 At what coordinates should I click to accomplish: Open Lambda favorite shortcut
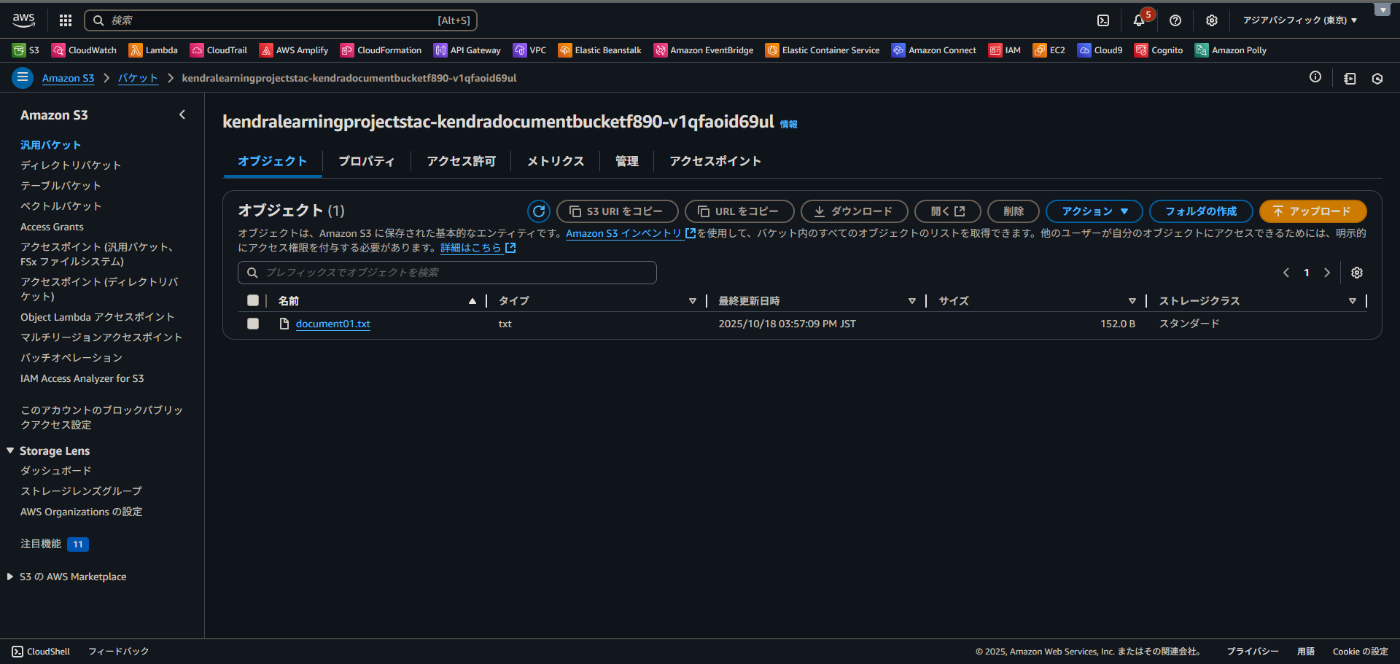tap(153, 50)
